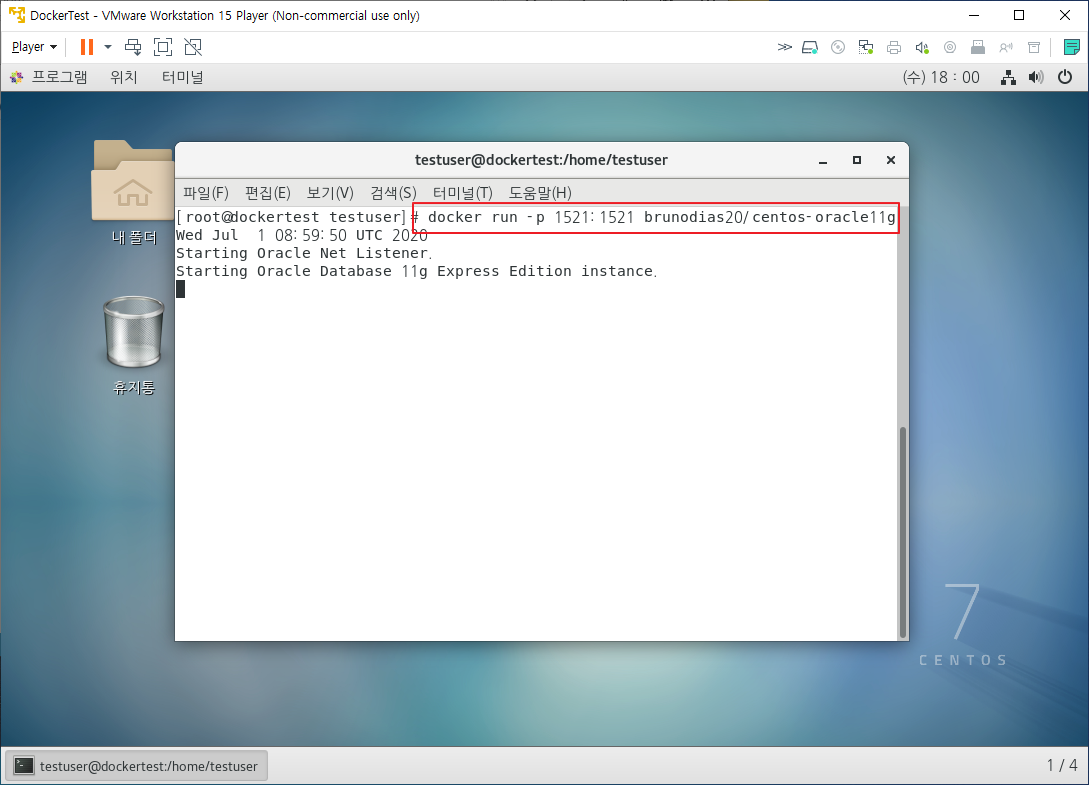Screen dimensions: 1089x785
Task: Click the hard disk device icon
Action: coord(810,47)
